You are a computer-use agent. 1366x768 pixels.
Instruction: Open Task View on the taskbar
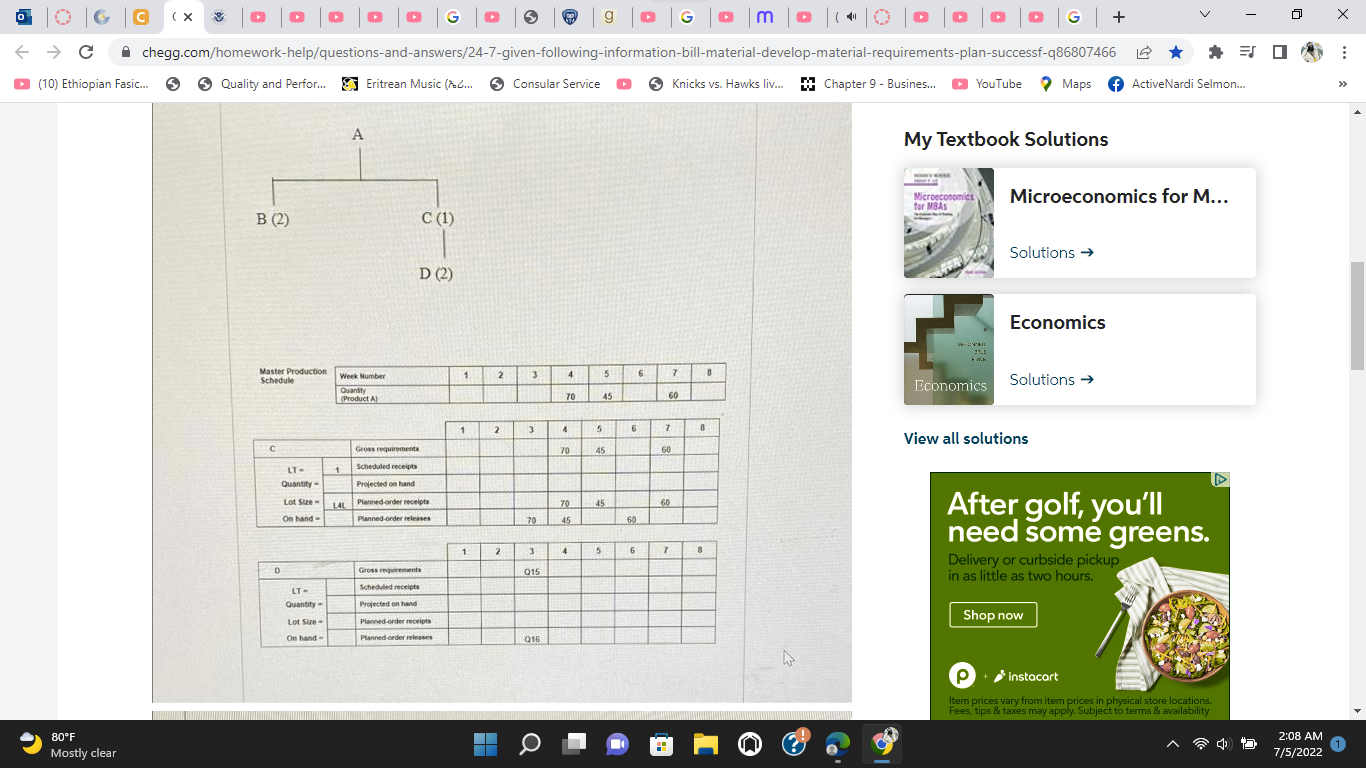tap(573, 744)
